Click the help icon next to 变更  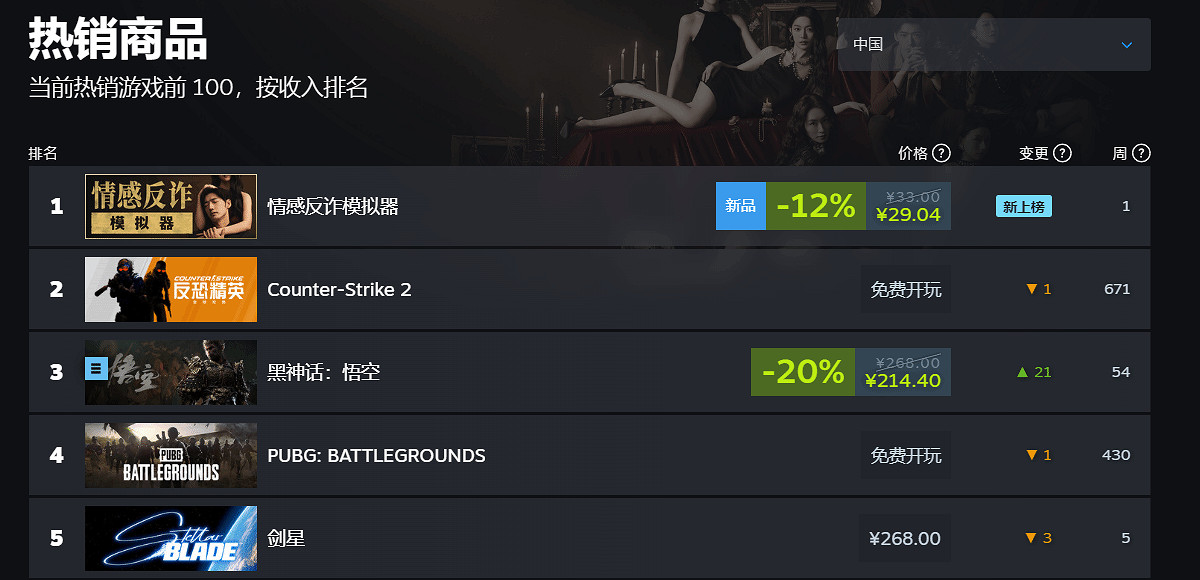coord(1062,153)
